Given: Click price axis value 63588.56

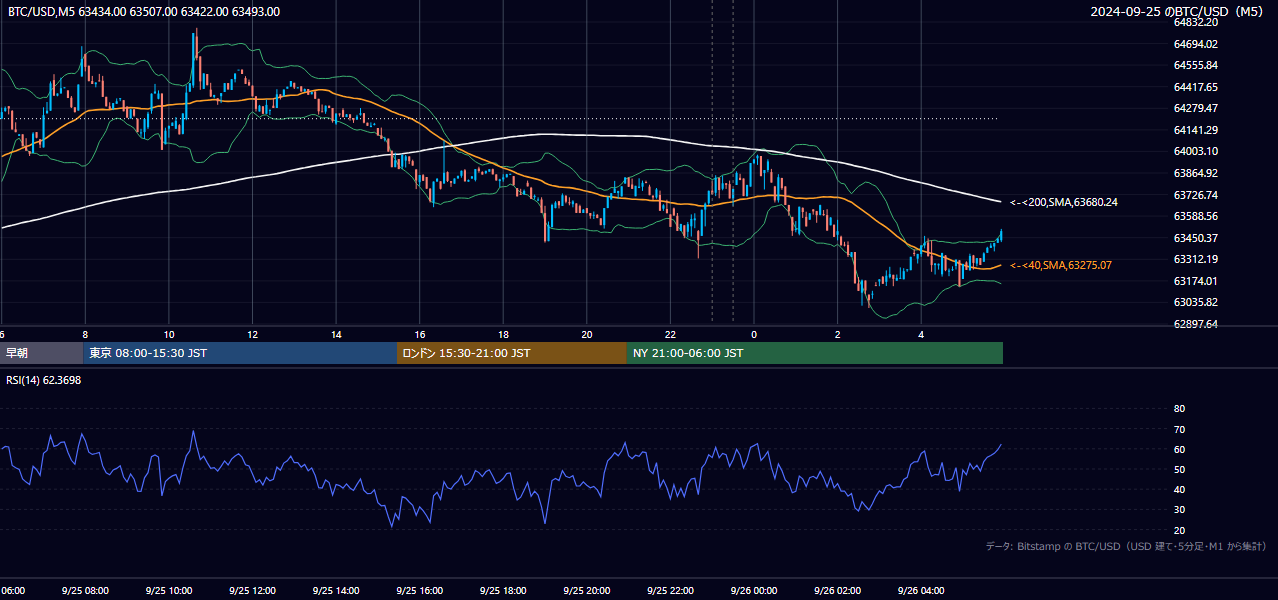Looking at the screenshot, I should coord(1196,216).
